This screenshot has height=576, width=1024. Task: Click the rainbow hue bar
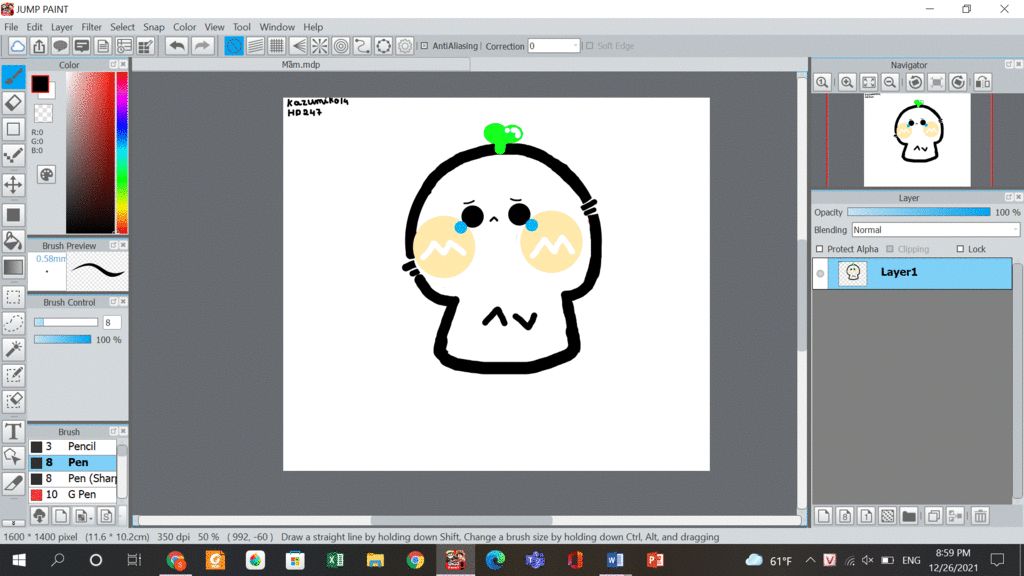point(121,152)
